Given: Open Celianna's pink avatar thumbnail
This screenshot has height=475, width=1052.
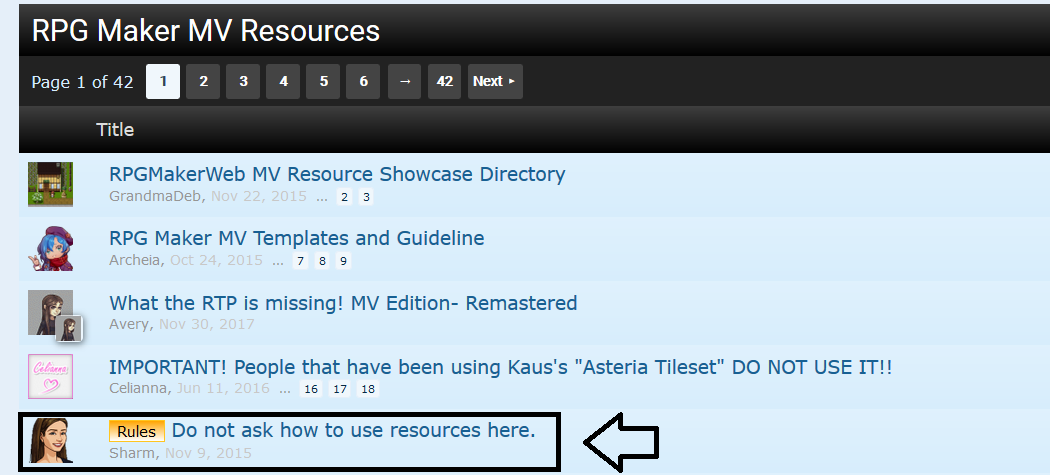Looking at the screenshot, I should tap(50, 377).
